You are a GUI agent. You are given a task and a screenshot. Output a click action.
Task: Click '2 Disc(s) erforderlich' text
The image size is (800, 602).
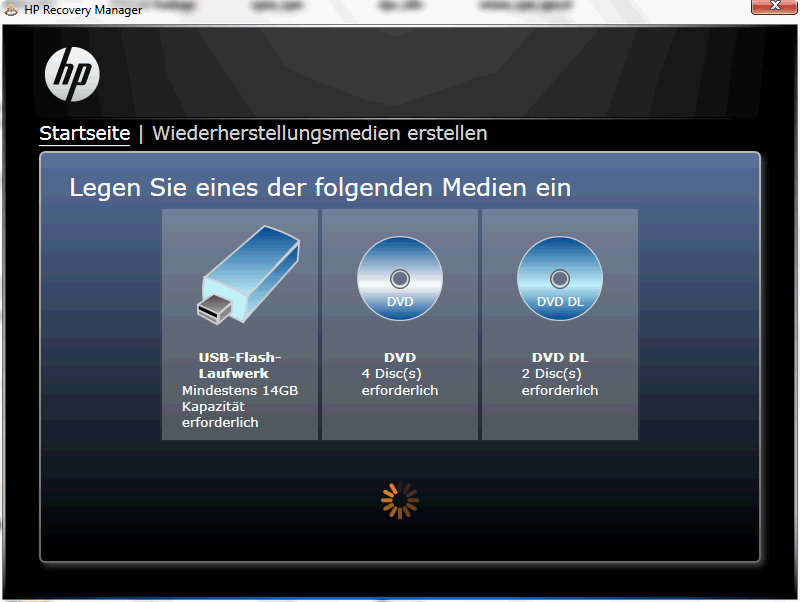560,382
